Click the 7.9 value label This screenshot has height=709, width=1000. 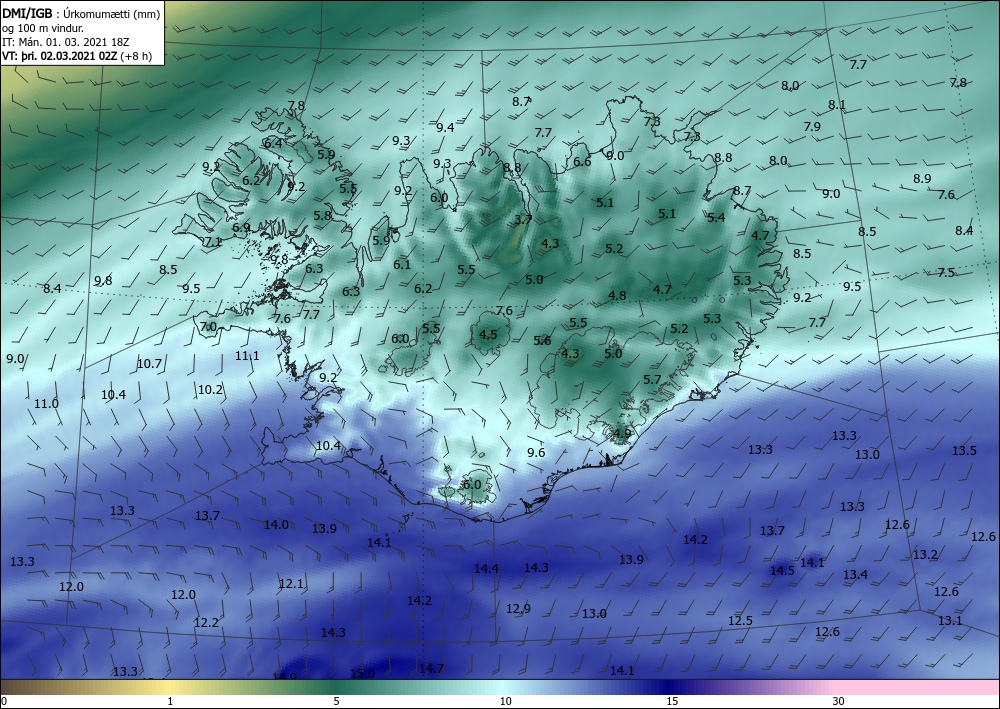[x=812, y=127]
